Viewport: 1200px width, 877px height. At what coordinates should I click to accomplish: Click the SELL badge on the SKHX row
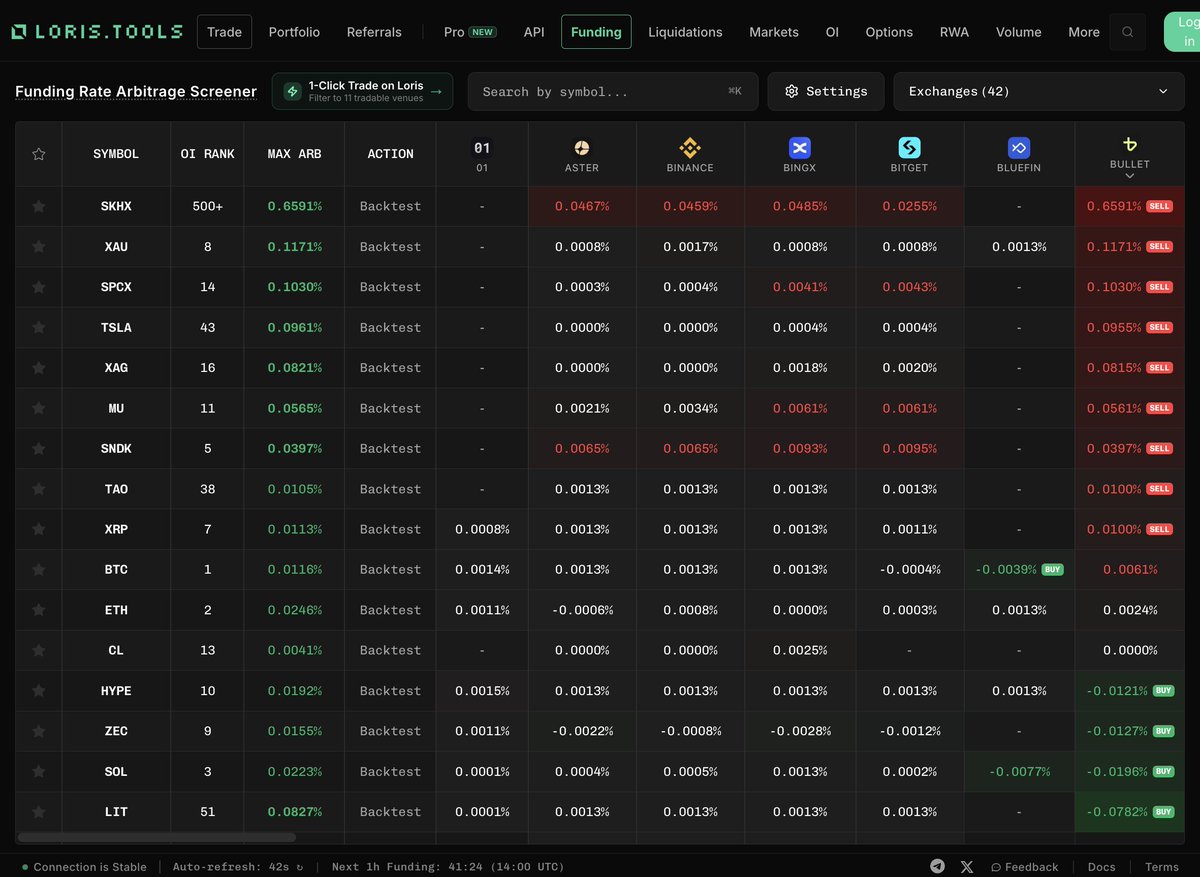point(1159,206)
